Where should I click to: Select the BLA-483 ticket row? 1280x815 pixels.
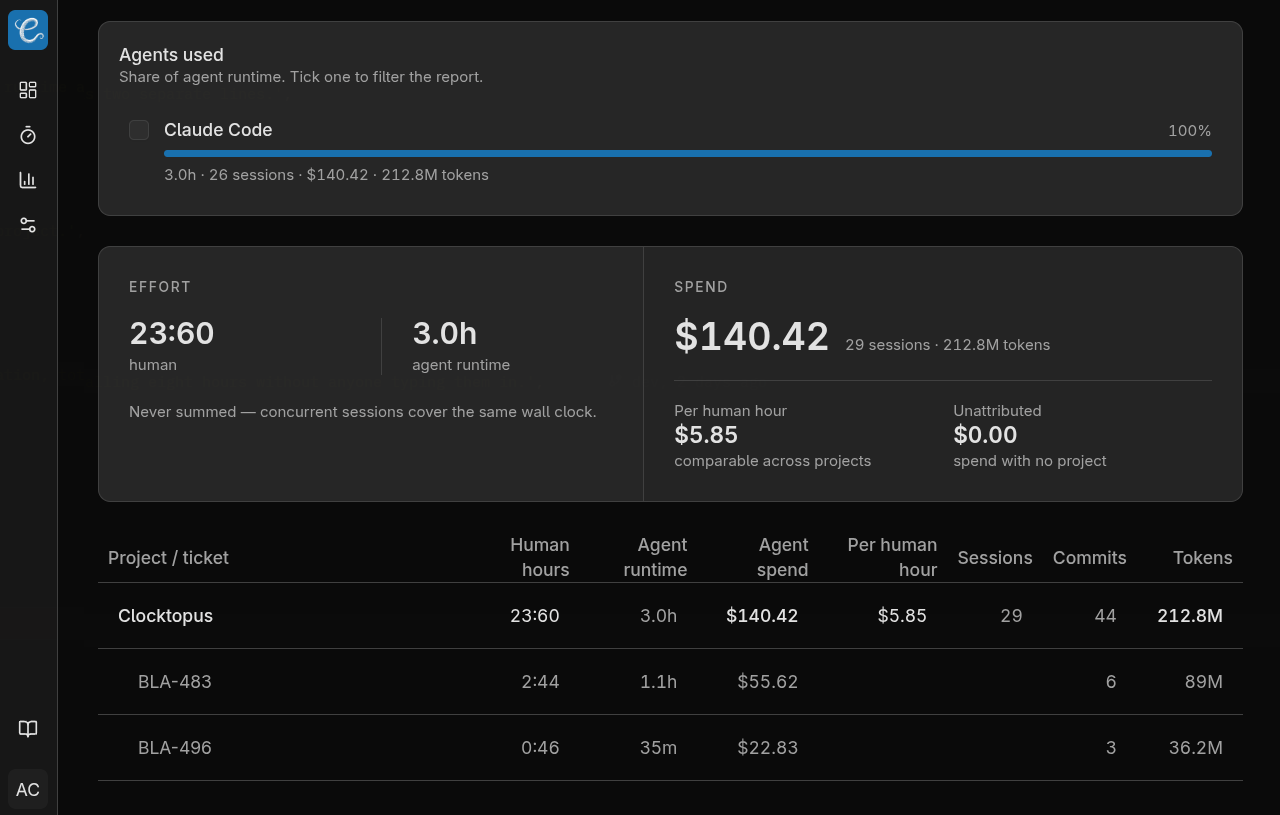point(670,682)
